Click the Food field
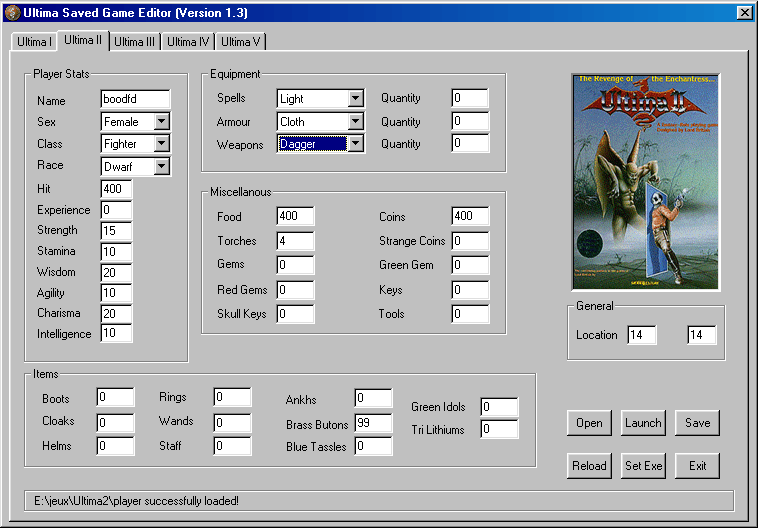Image resolution: width=758 pixels, height=528 pixels. coord(295,216)
